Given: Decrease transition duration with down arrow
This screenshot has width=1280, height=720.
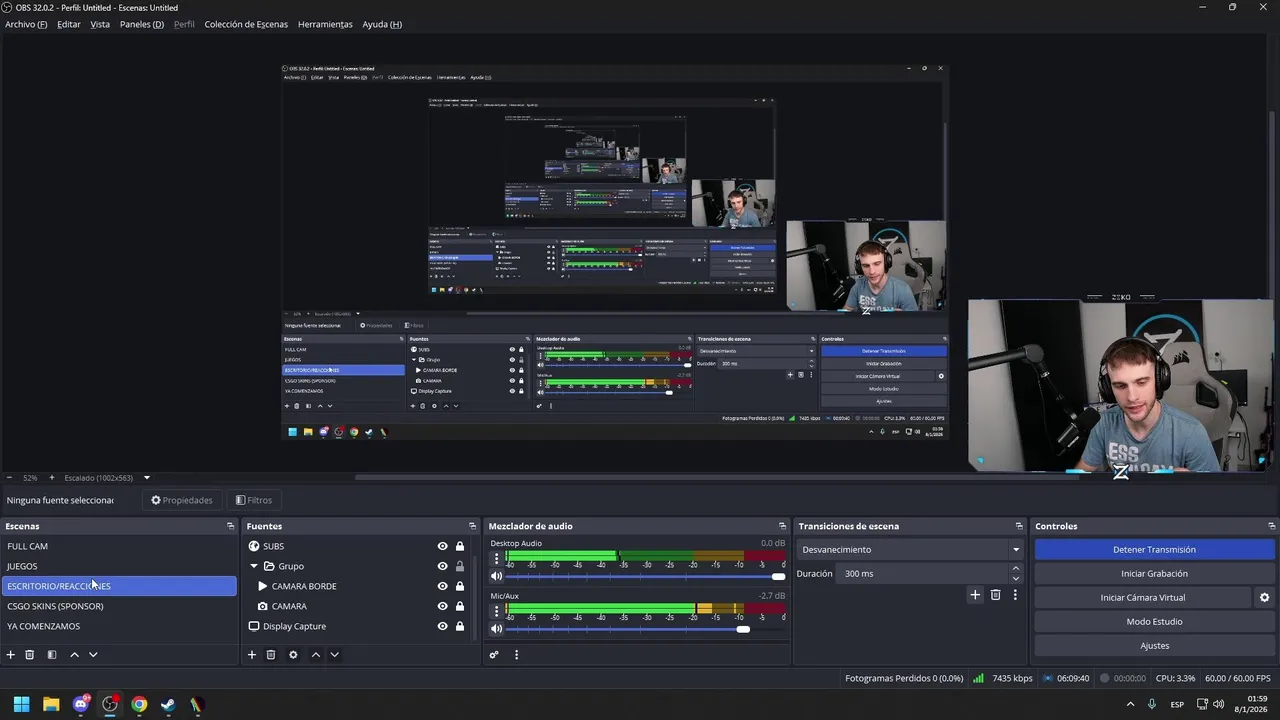Looking at the screenshot, I should tap(1016, 579).
